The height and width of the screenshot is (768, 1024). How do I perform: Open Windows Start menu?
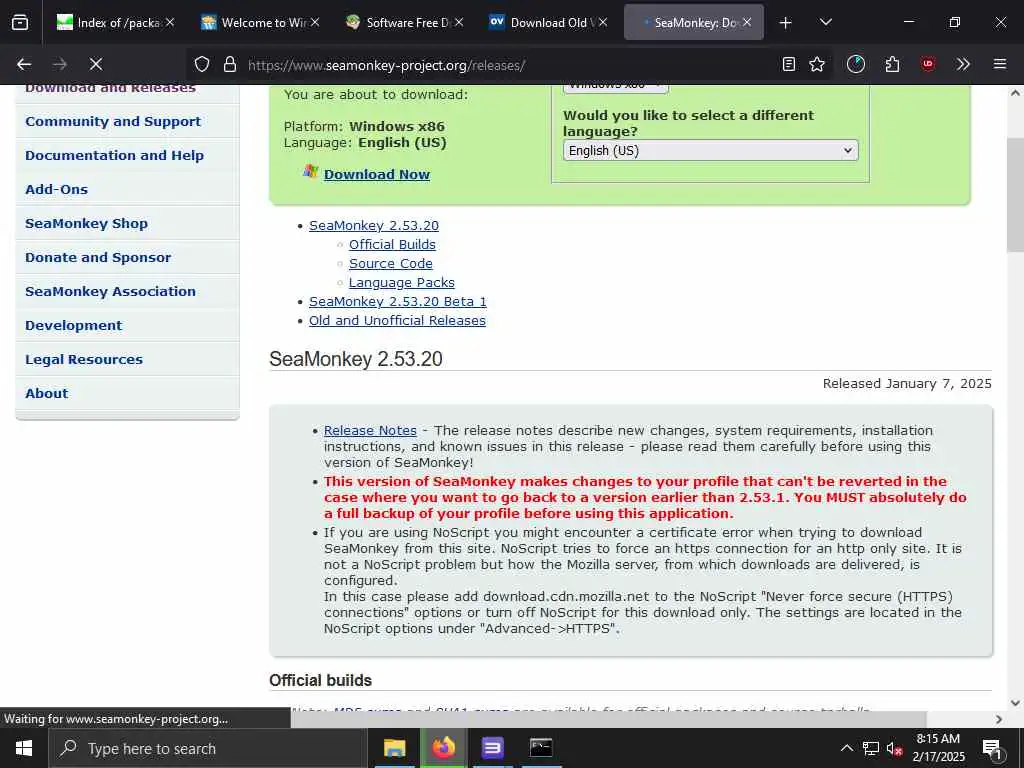tap(24, 748)
